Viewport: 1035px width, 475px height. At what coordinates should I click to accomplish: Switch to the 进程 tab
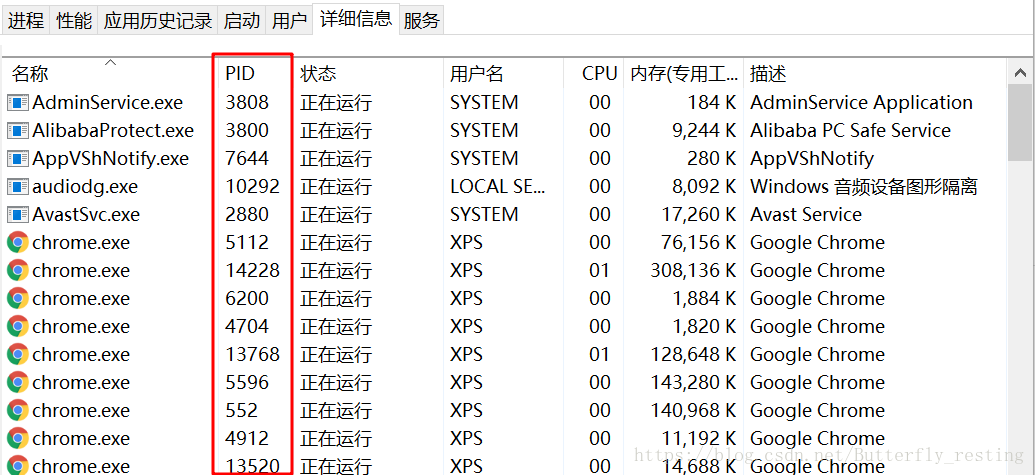click(x=26, y=20)
